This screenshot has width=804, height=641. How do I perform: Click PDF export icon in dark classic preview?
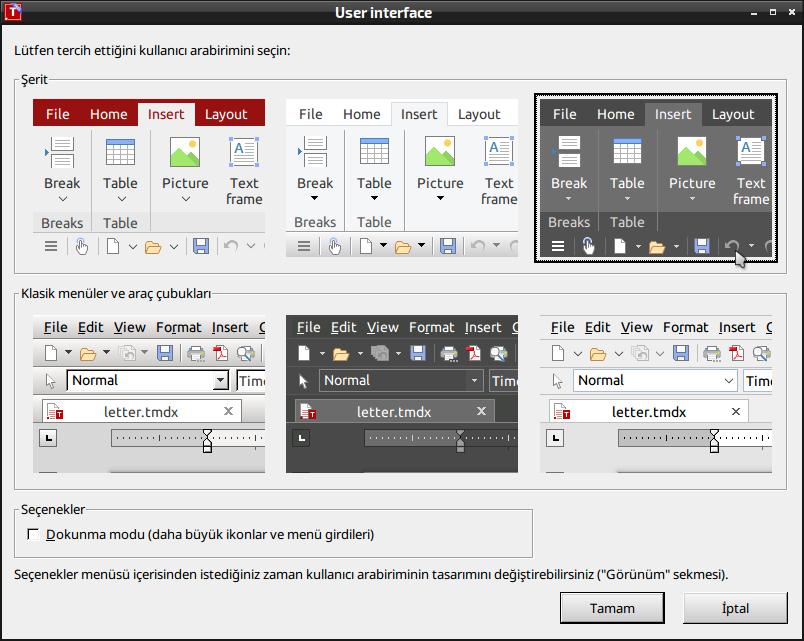pos(473,353)
